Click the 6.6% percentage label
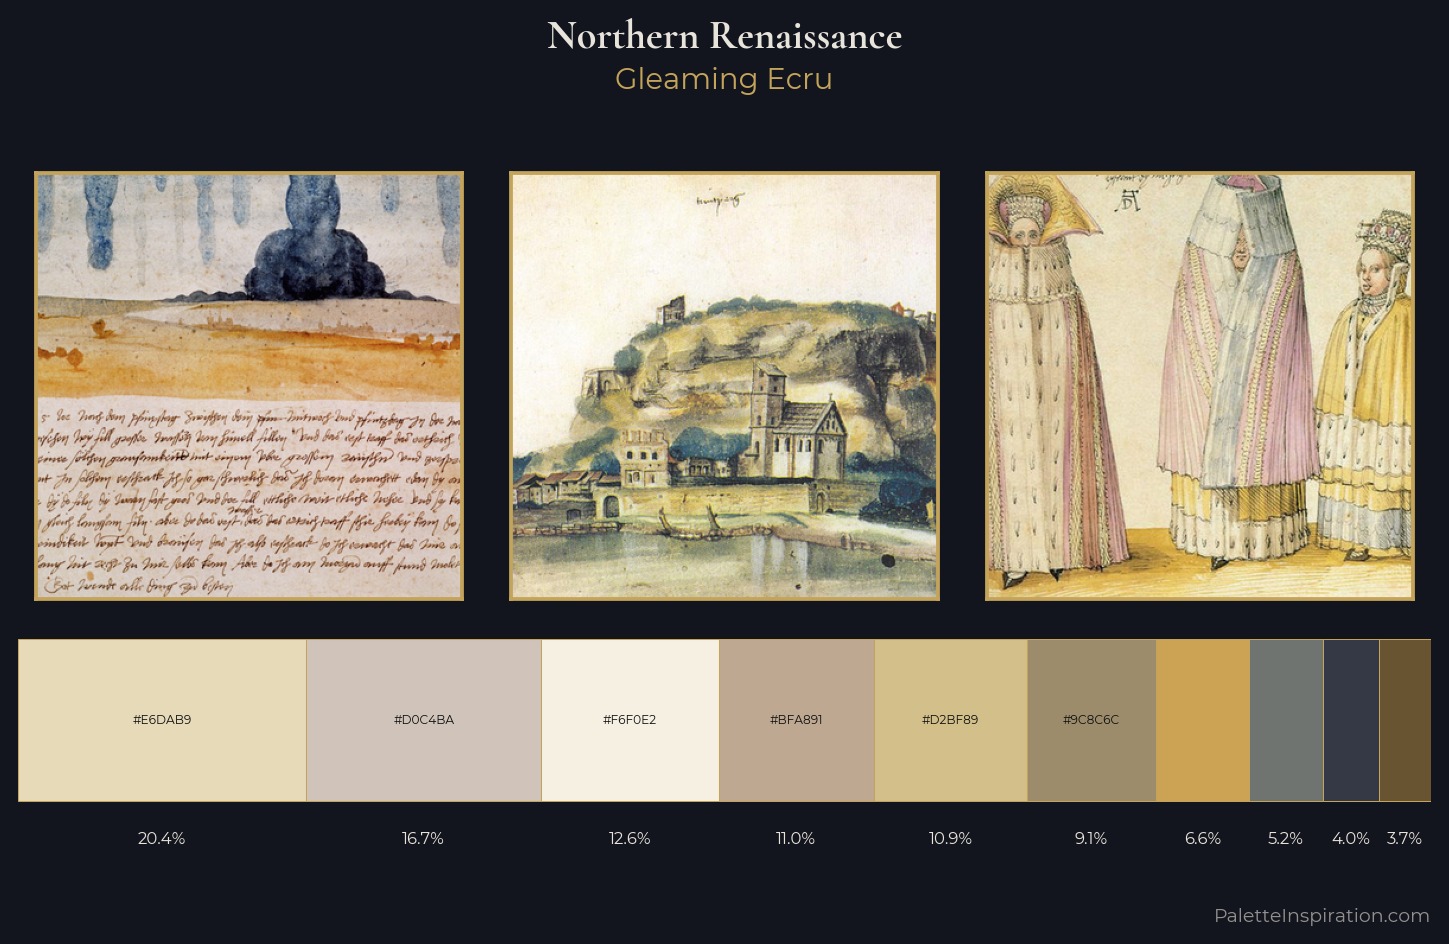The height and width of the screenshot is (944, 1449). pyautogui.click(x=1203, y=838)
